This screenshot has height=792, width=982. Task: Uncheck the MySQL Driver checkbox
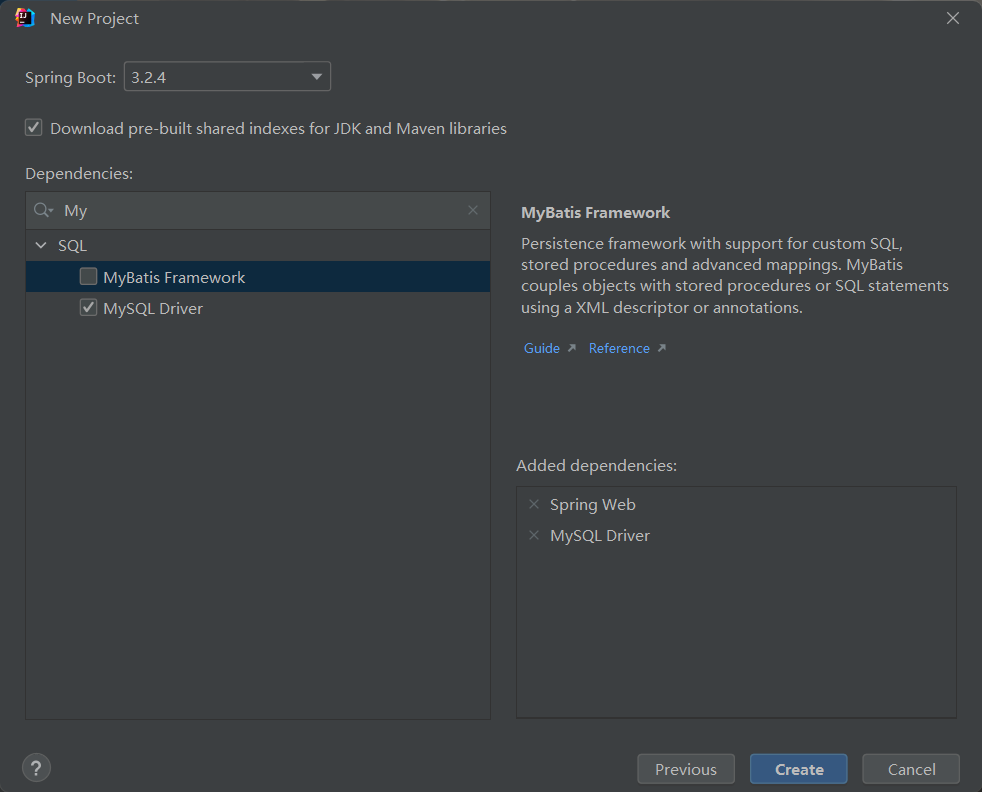coord(89,308)
